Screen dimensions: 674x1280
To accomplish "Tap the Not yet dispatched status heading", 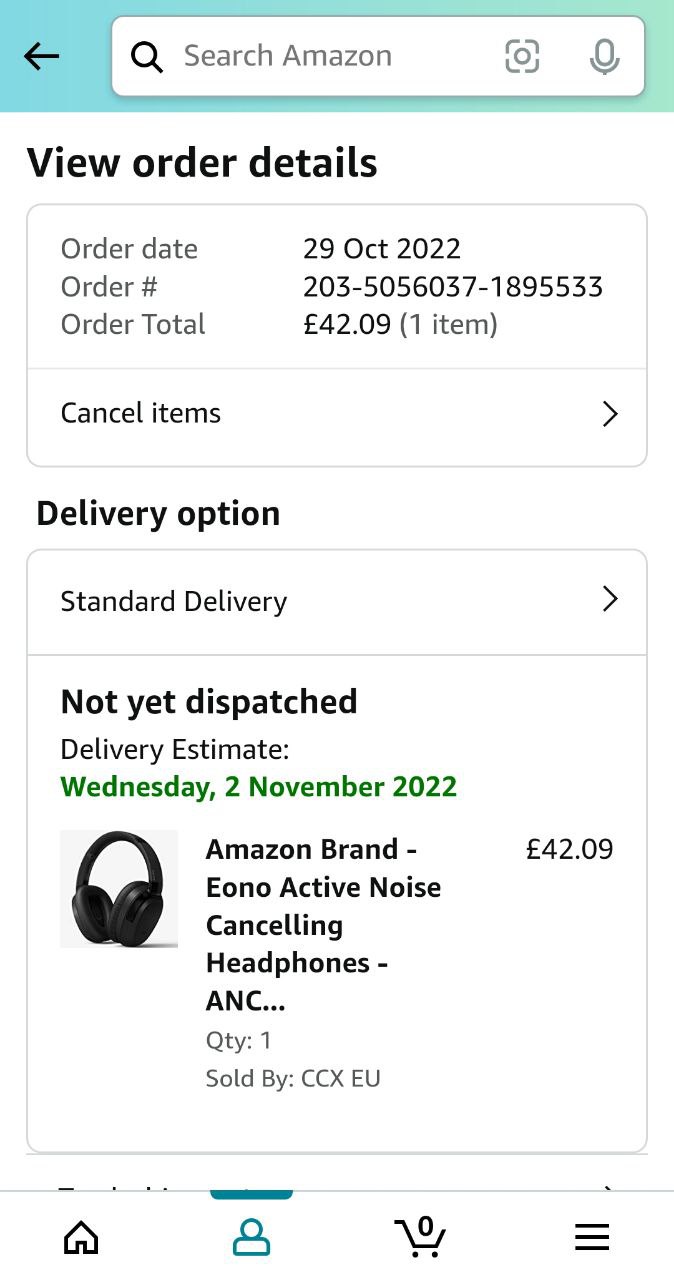I will [x=209, y=702].
